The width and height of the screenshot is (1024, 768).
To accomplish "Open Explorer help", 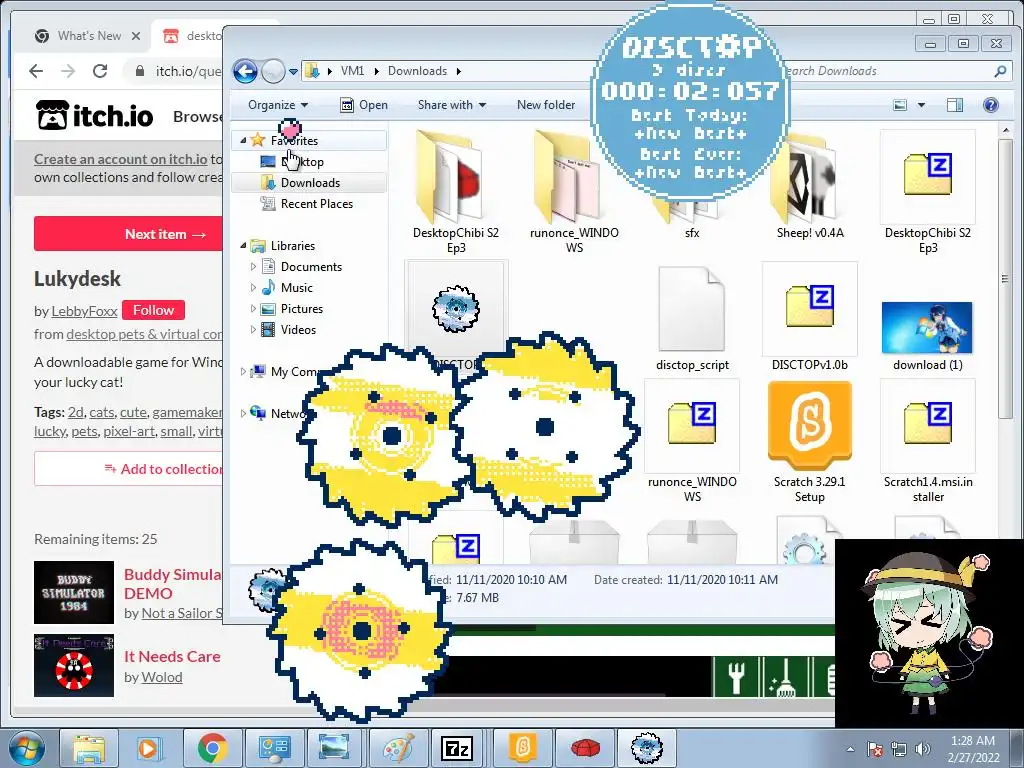I will [x=991, y=104].
